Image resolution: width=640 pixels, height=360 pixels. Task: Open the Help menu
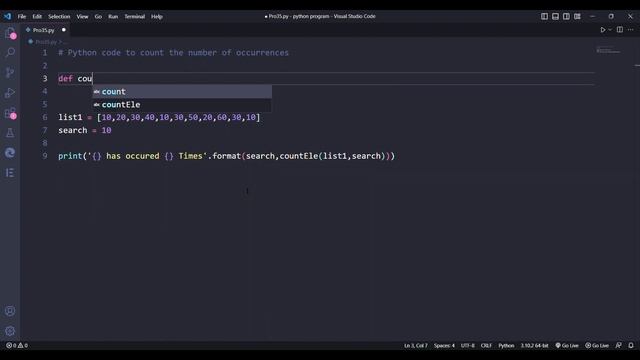[x=157, y=16]
